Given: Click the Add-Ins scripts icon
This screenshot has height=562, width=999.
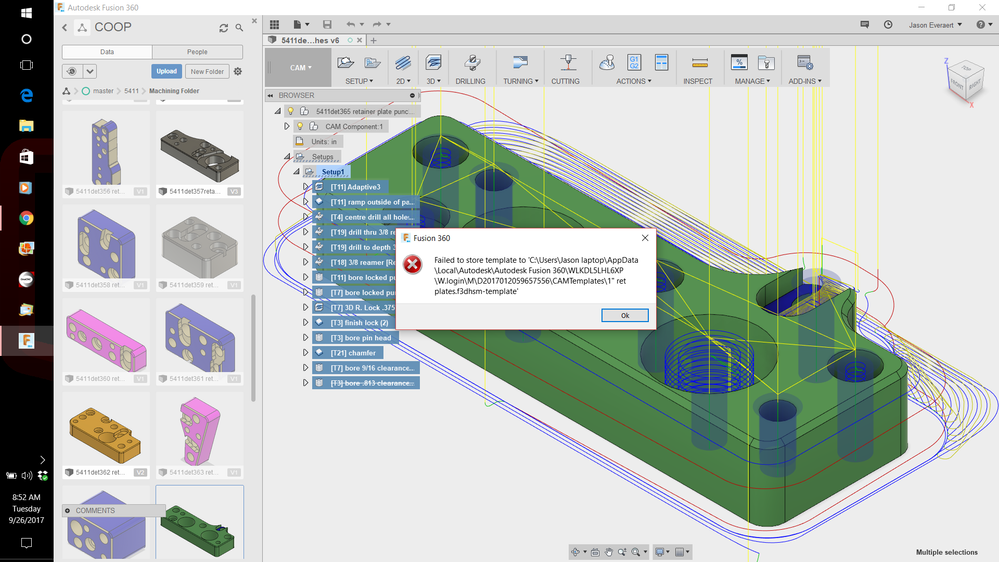Looking at the screenshot, I should pyautogui.click(x=805, y=62).
